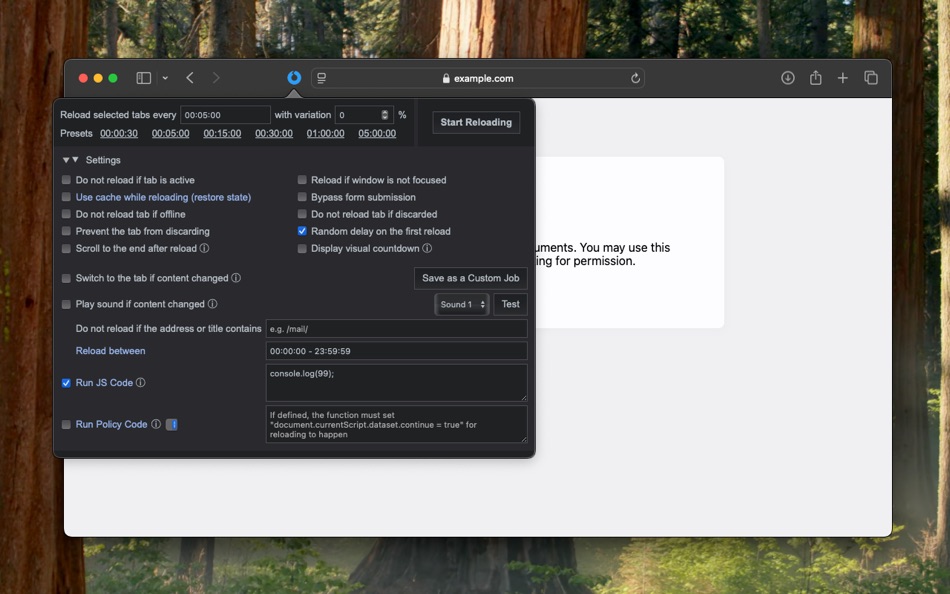The height and width of the screenshot is (594, 950).
Task: Uncheck Run JS Code
Action: (x=66, y=383)
